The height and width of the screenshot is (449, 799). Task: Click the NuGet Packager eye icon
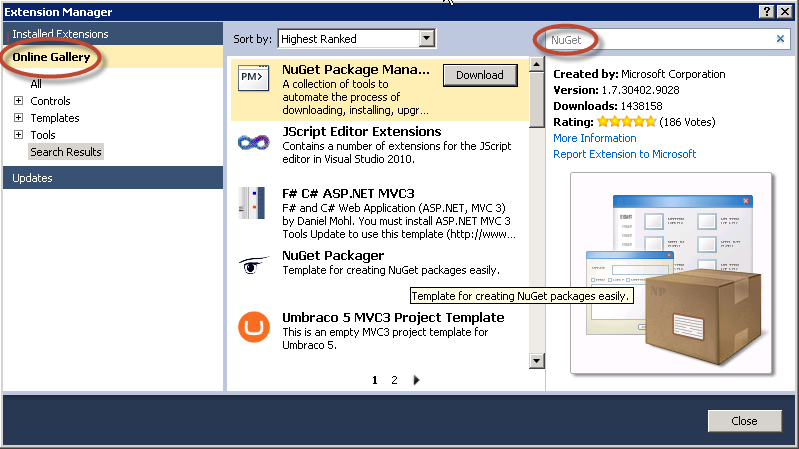253,265
